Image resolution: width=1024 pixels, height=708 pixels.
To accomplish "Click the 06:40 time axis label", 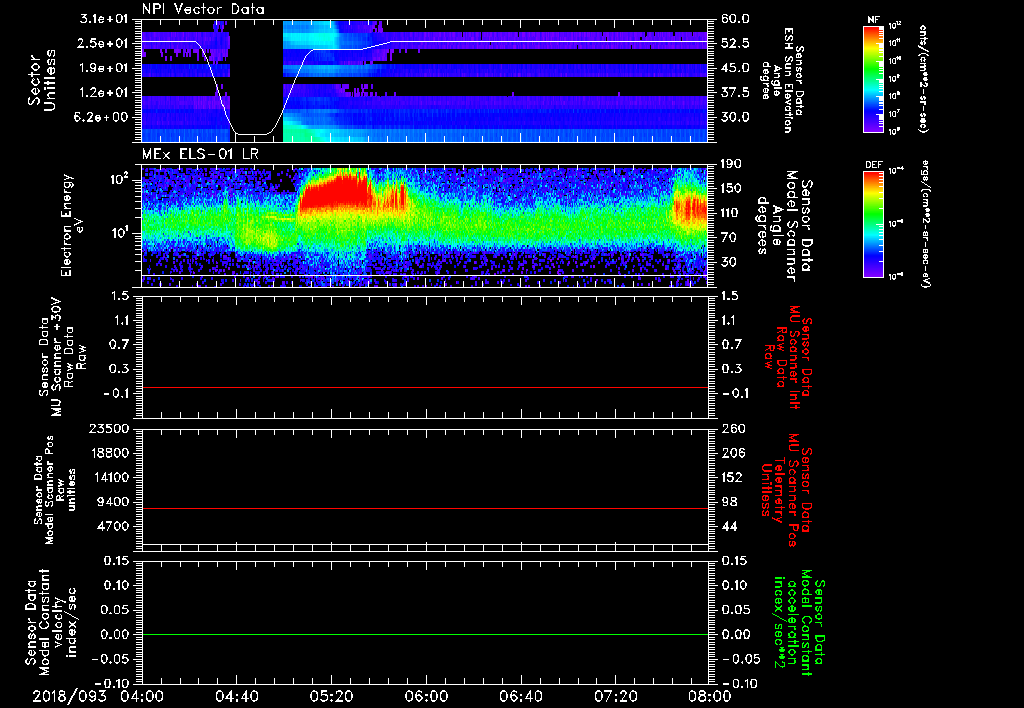I will point(521,696).
